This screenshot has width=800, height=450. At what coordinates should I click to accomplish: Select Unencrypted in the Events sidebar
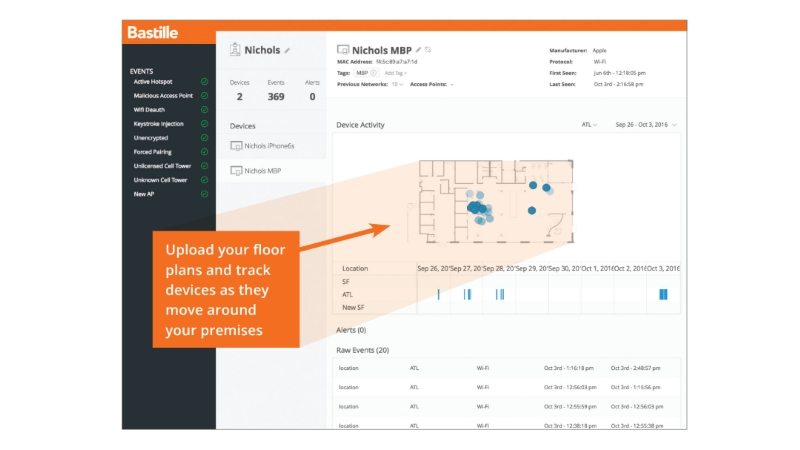click(x=151, y=138)
